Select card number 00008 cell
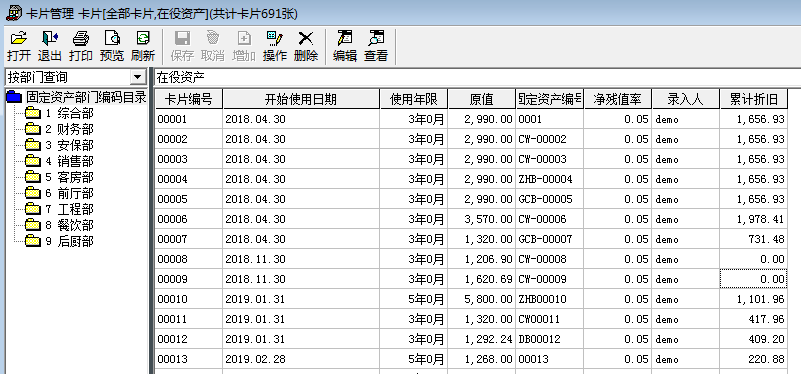Screen dimensions: 801x374 click(x=189, y=260)
